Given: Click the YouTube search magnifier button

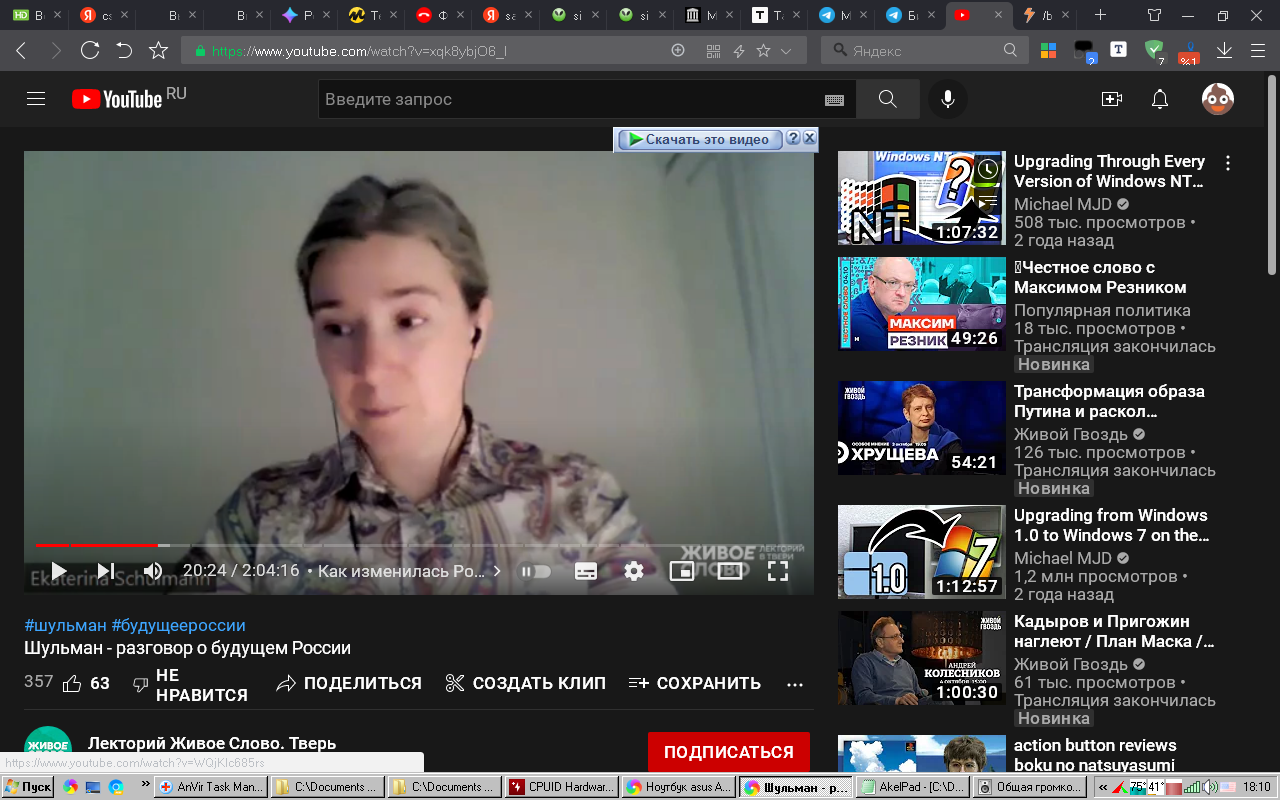Looking at the screenshot, I should coord(887,99).
